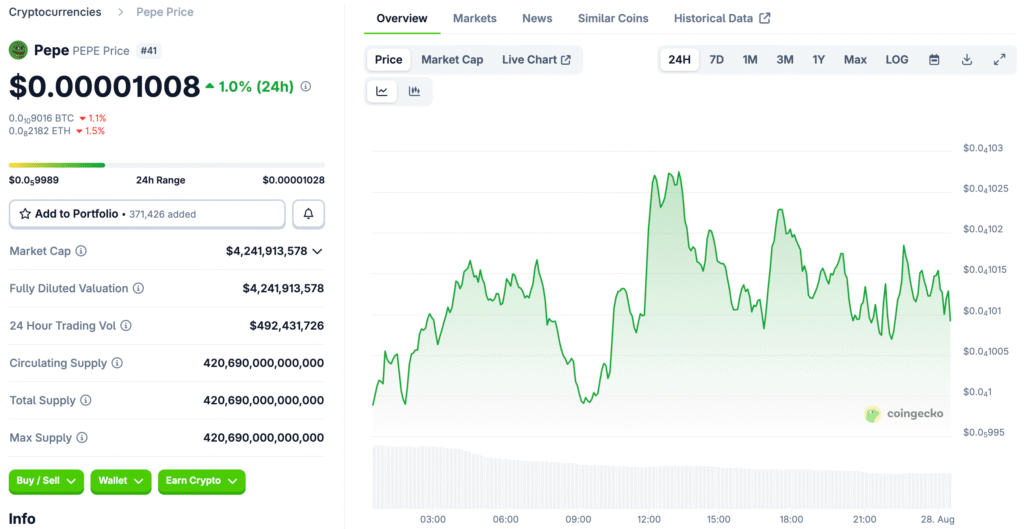Click the Cryptocurrencies breadcrumb link
Screen dimensions: 1024x529
pyautogui.click(x=55, y=12)
